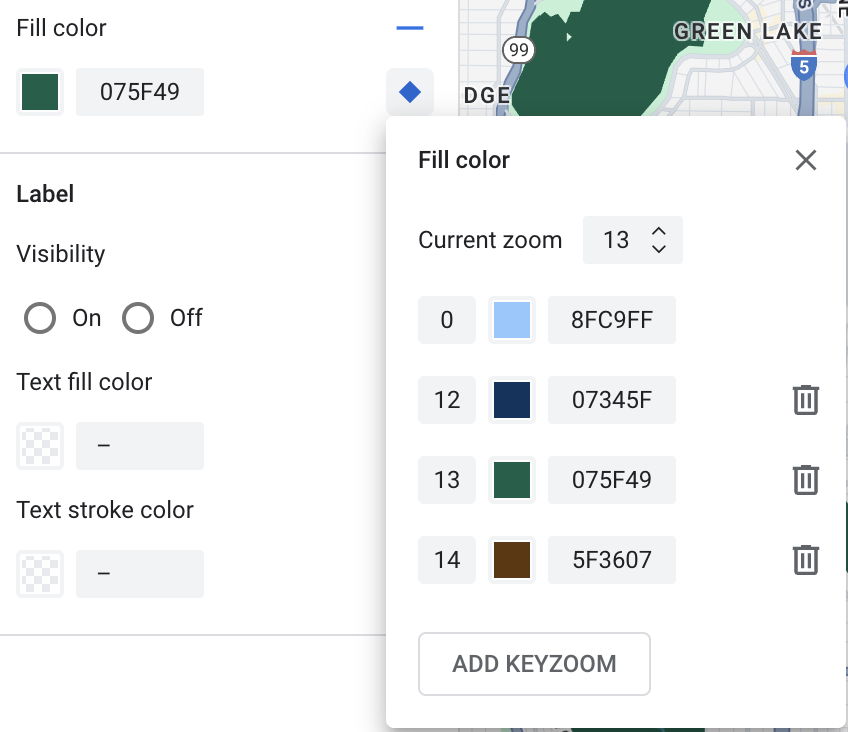The image size is (848, 732).
Task: Close the Fill color popup
Action: coord(806,160)
